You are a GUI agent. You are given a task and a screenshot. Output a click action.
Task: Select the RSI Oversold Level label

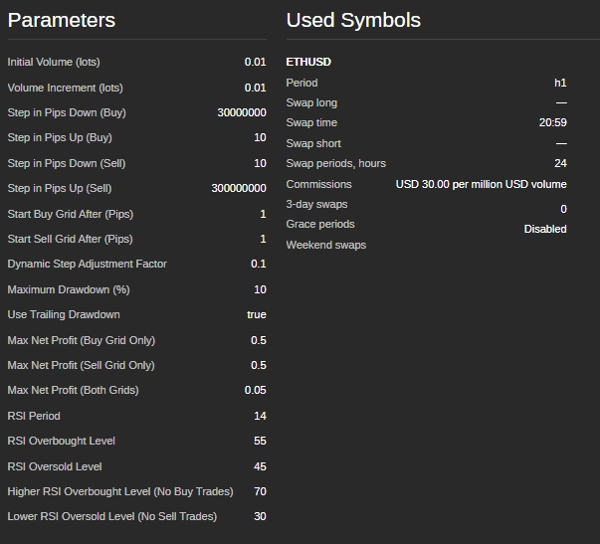(x=55, y=467)
